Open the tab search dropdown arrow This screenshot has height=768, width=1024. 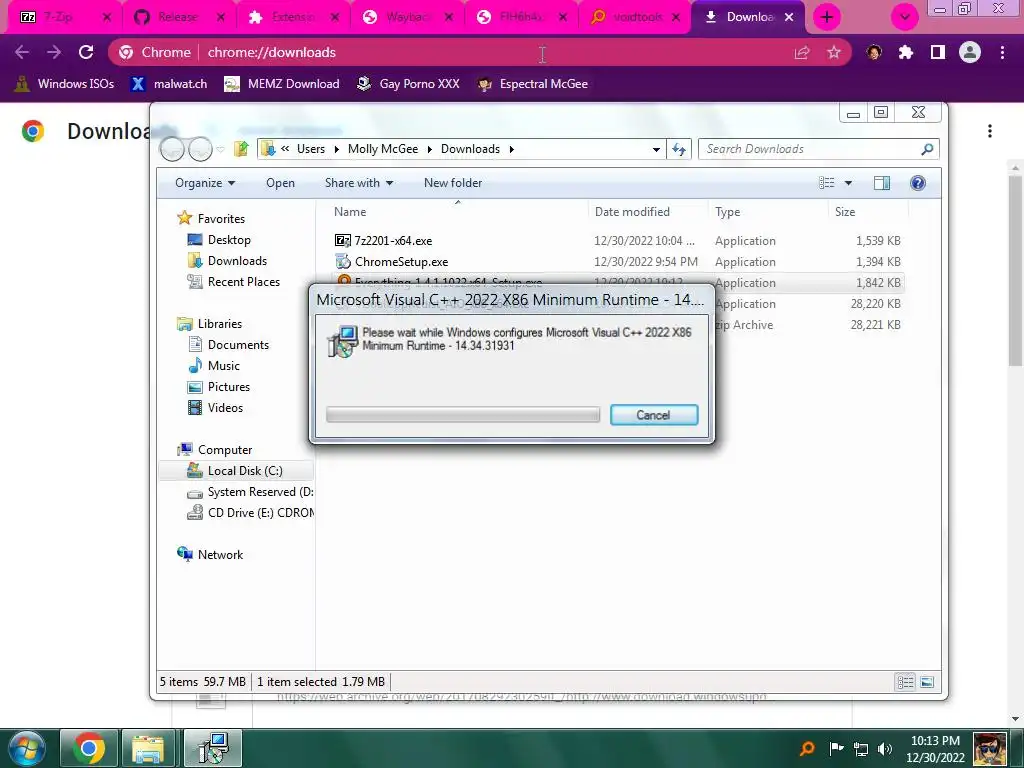(904, 17)
